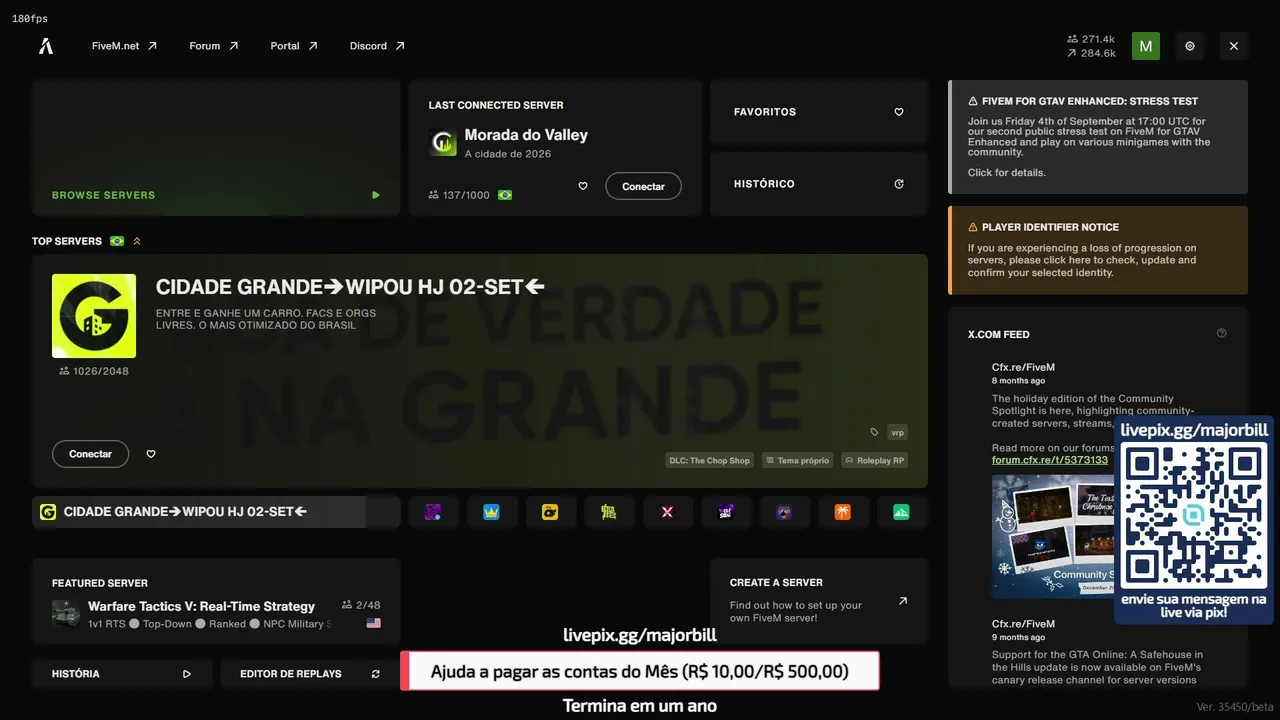Open the Forum link
This screenshot has width=1280, height=720.
pyautogui.click(x=214, y=46)
